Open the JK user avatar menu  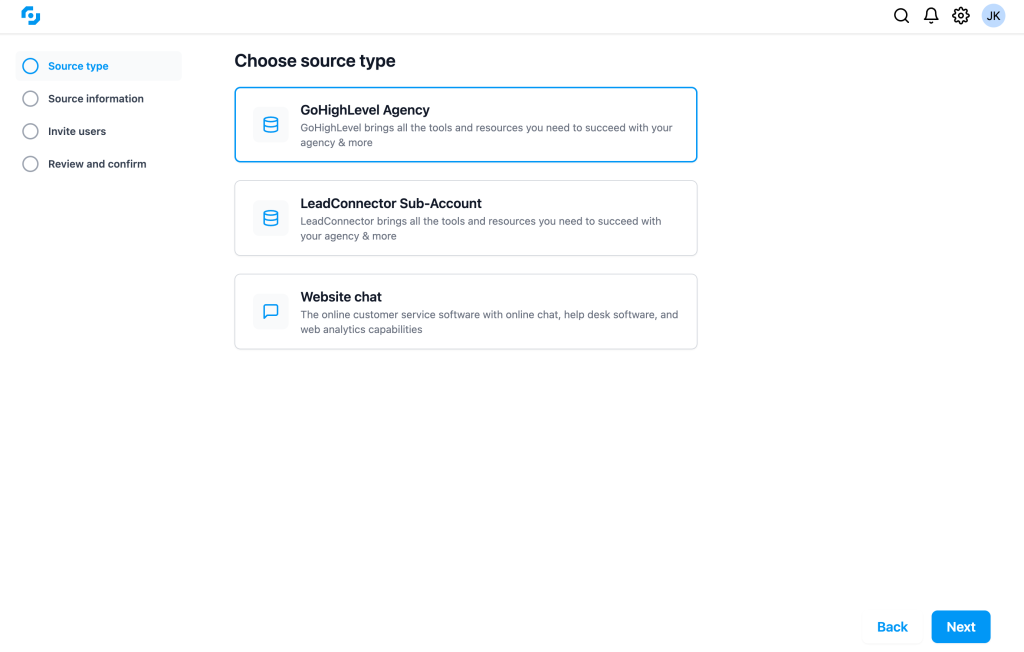tap(993, 16)
